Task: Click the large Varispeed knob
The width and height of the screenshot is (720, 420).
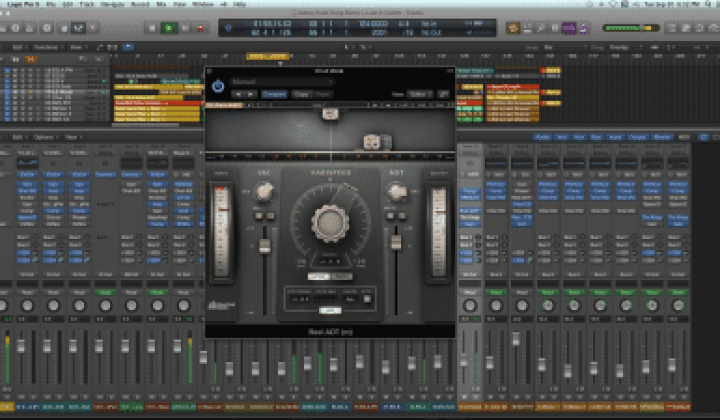Action: pyautogui.click(x=329, y=221)
